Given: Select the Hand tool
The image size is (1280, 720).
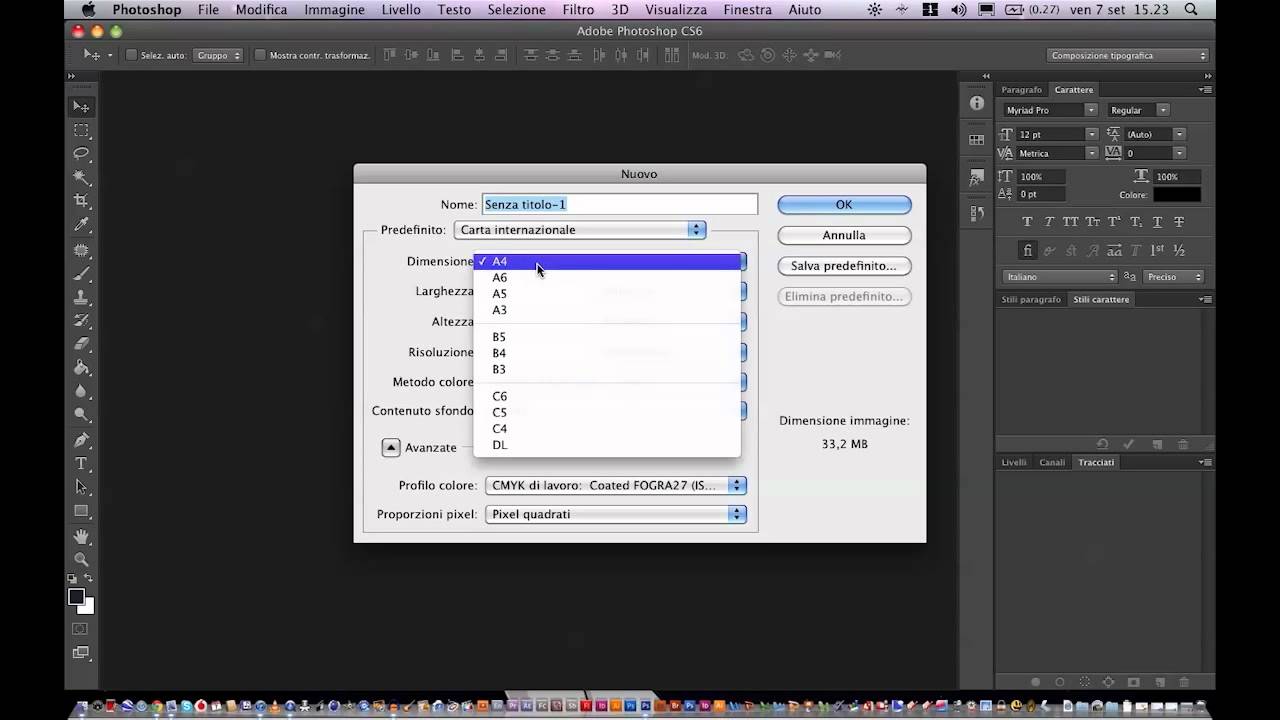Looking at the screenshot, I should [82, 536].
